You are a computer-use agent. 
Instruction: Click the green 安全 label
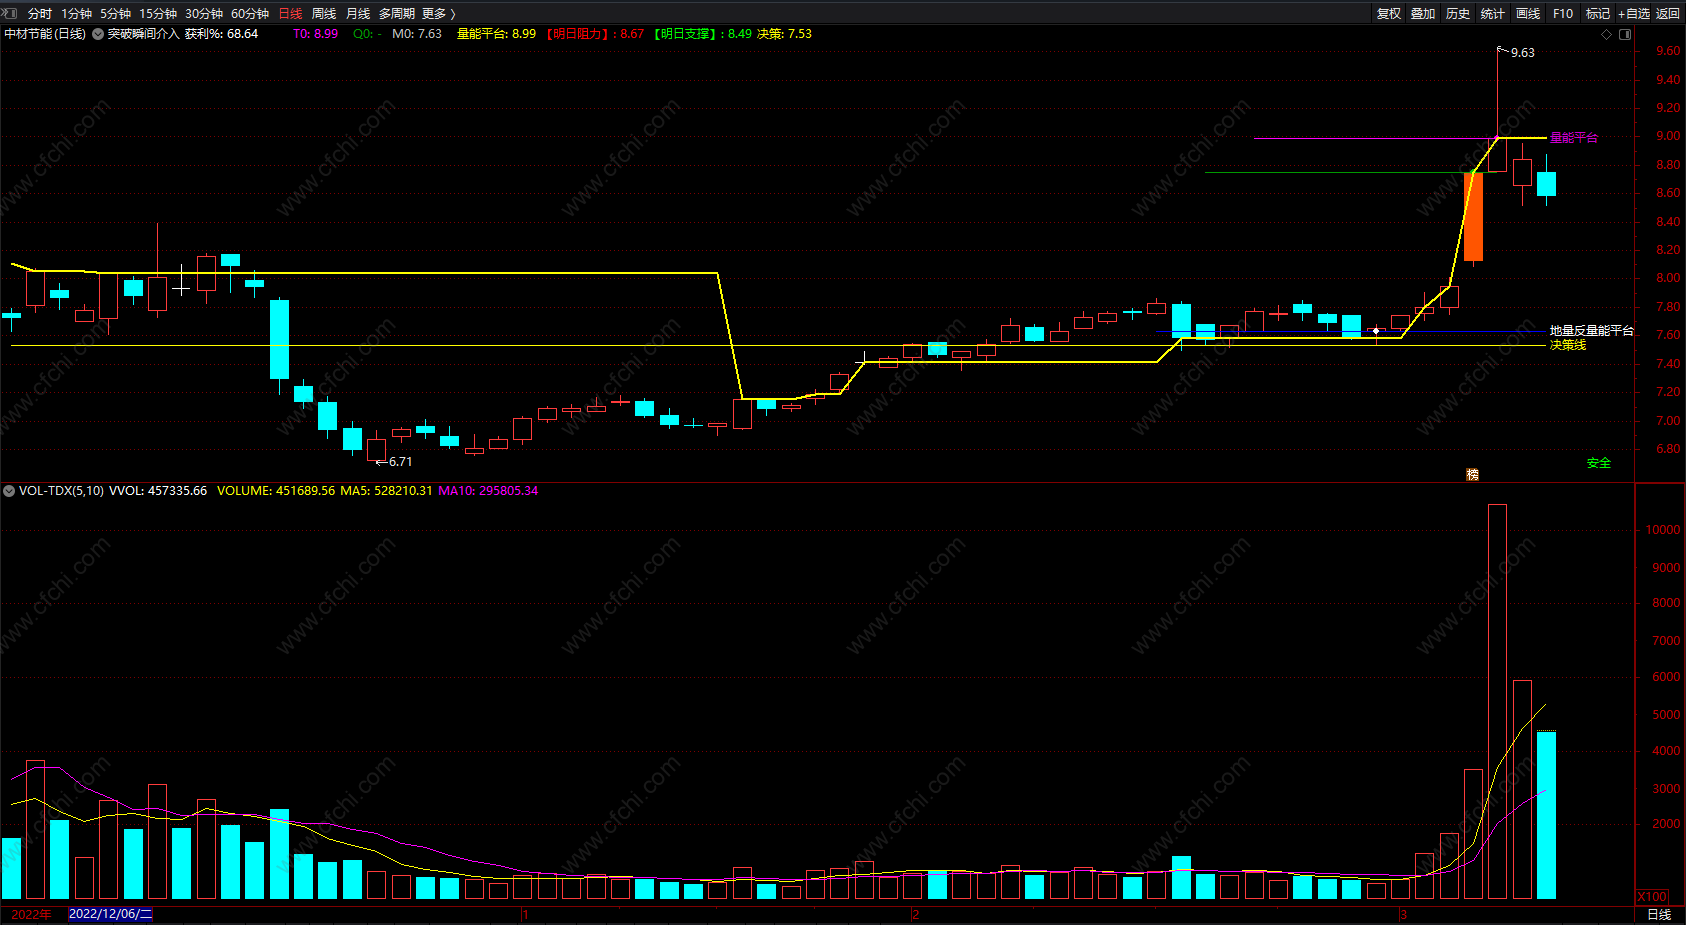point(1599,463)
